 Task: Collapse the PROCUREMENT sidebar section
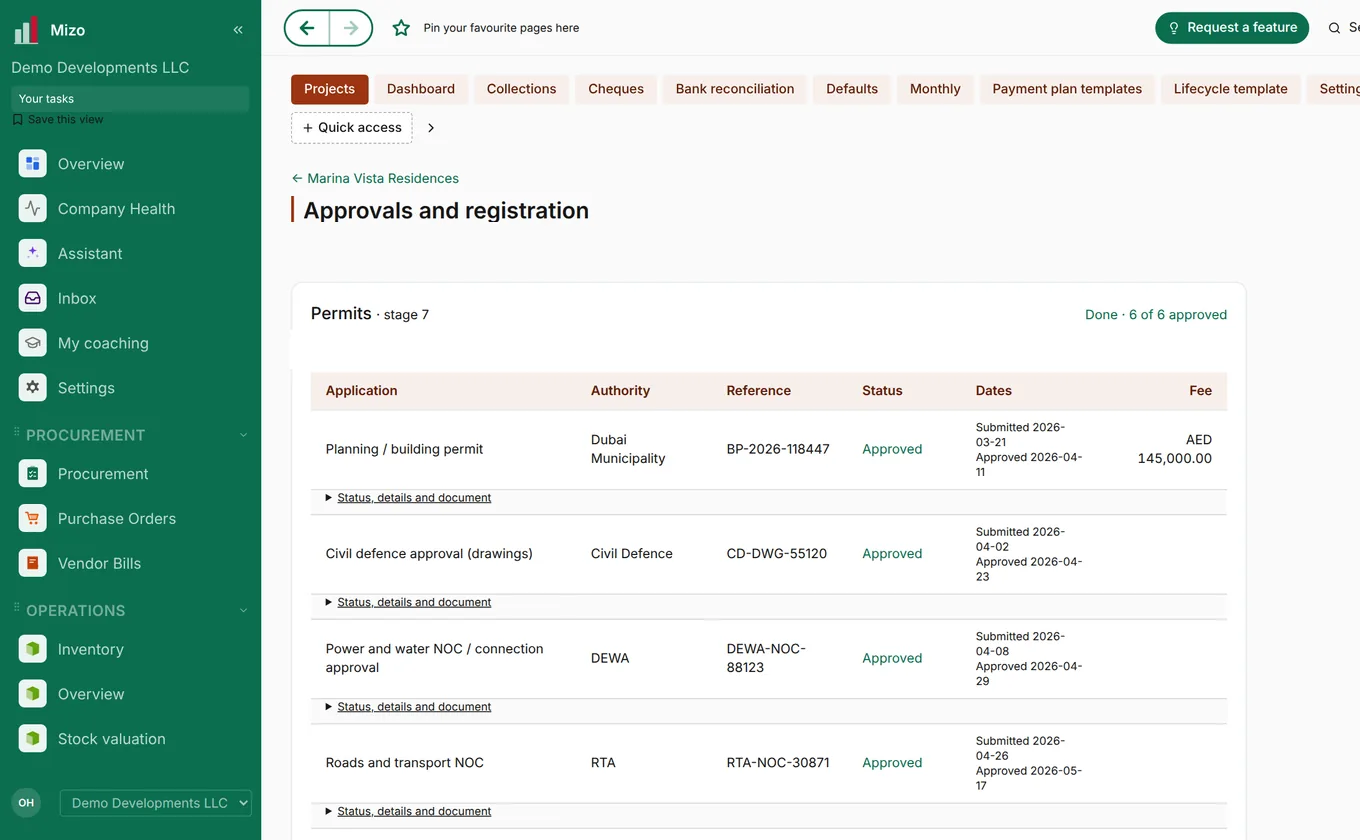pyautogui.click(x=243, y=435)
